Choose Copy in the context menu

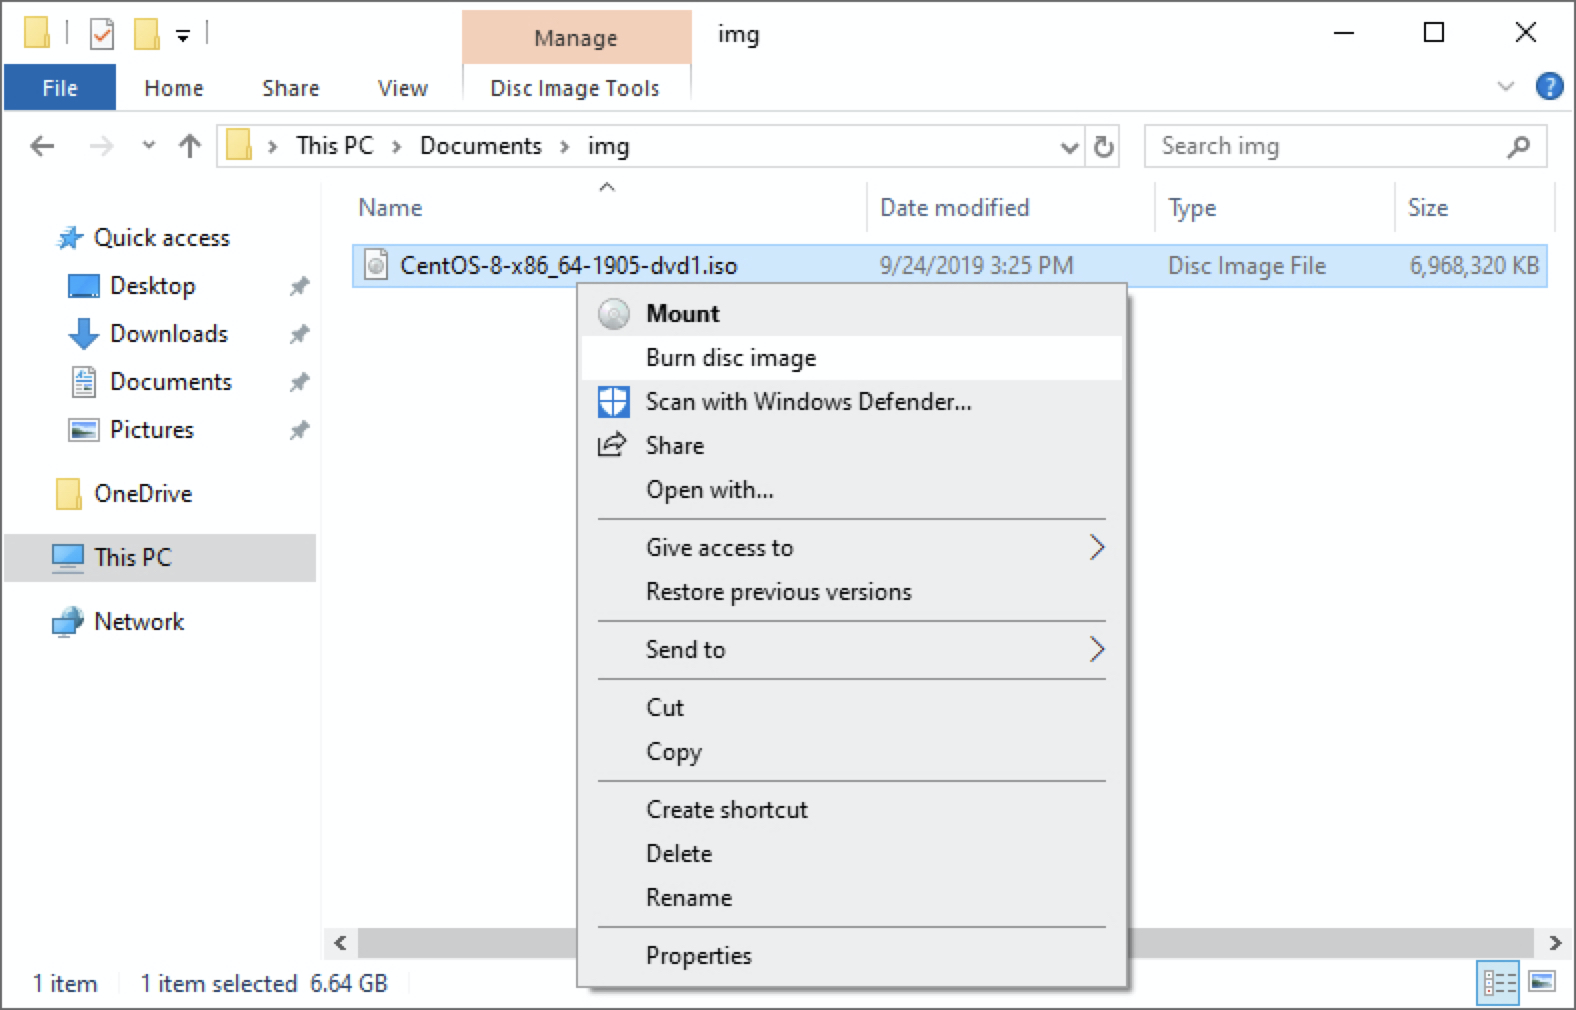coord(852,752)
